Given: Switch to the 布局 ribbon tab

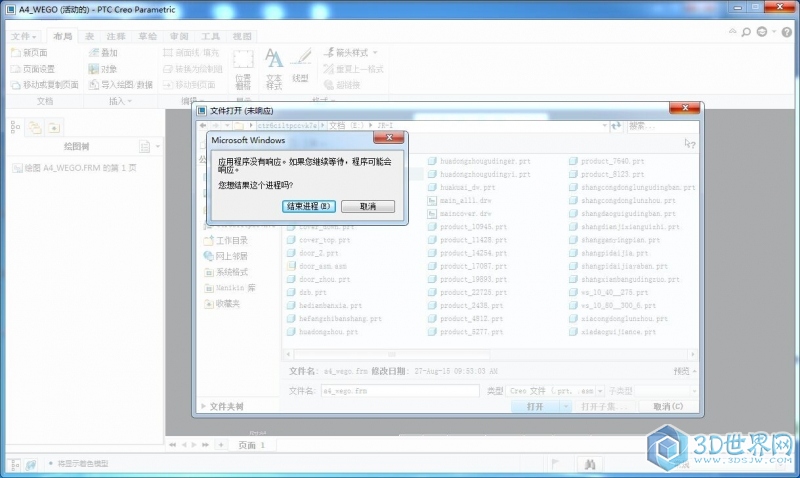Looking at the screenshot, I should (62, 36).
